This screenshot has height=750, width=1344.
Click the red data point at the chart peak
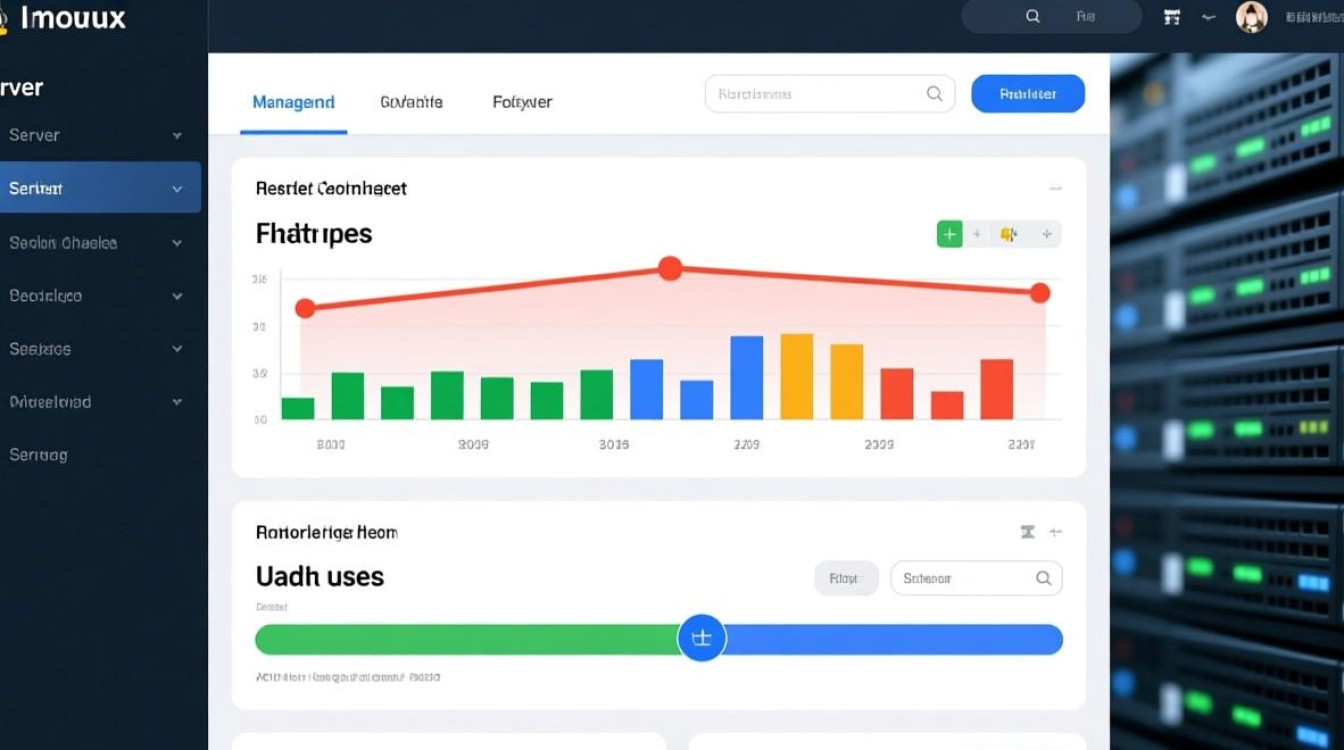670,268
